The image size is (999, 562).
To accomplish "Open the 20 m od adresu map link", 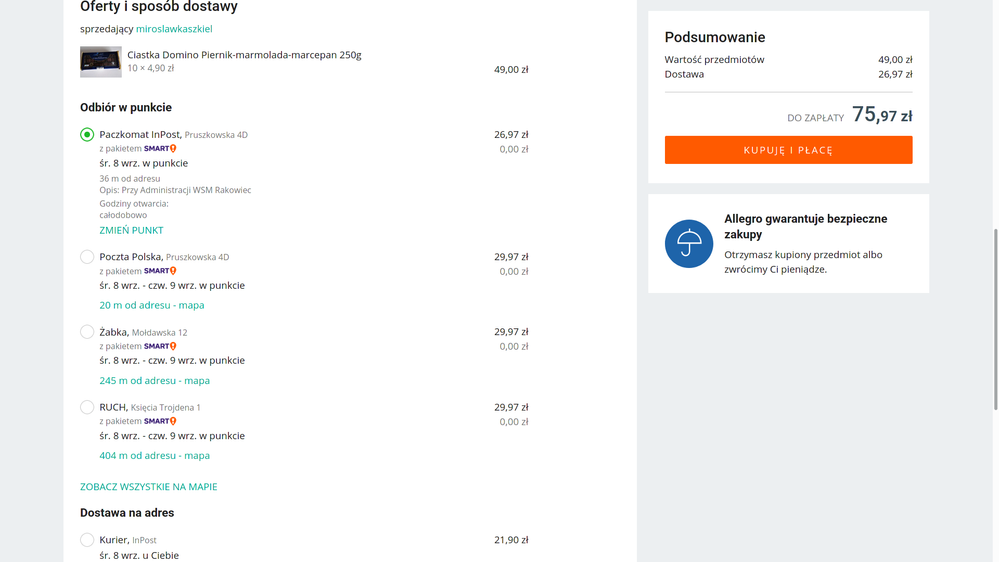I will pyautogui.click(x=152, y=305).
